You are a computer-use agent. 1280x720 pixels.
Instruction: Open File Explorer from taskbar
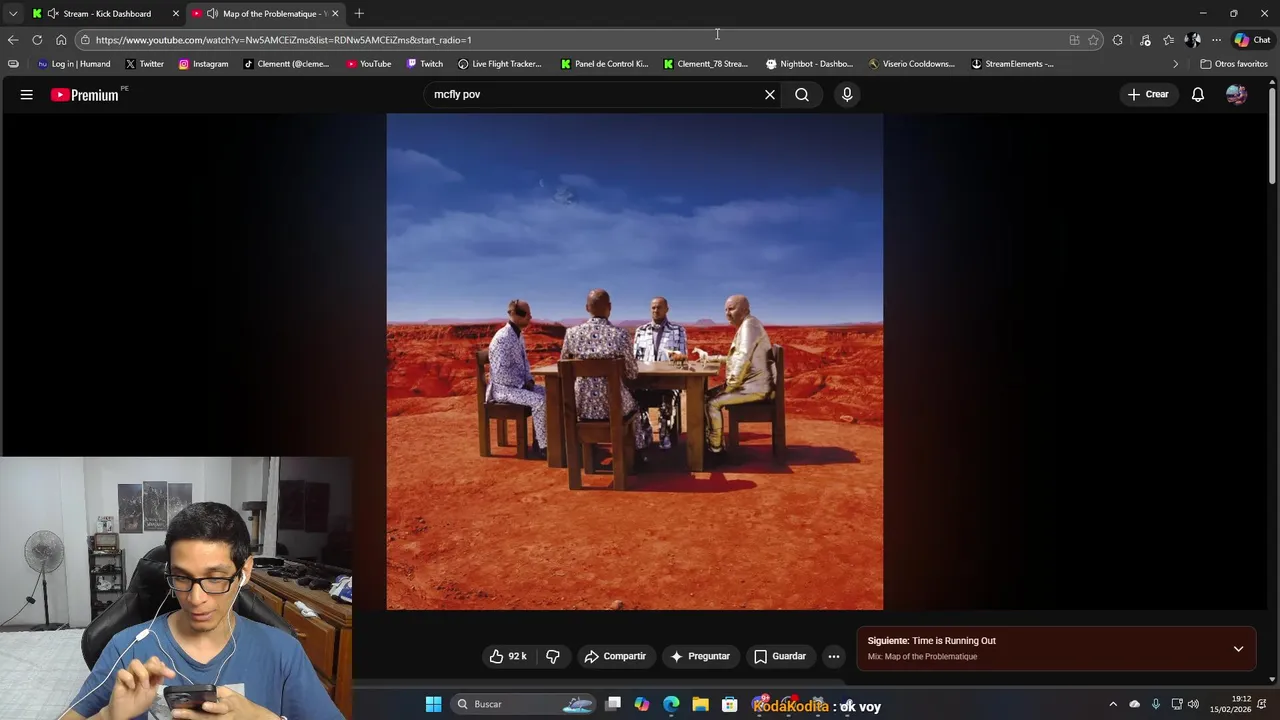(x=700, y=704)
